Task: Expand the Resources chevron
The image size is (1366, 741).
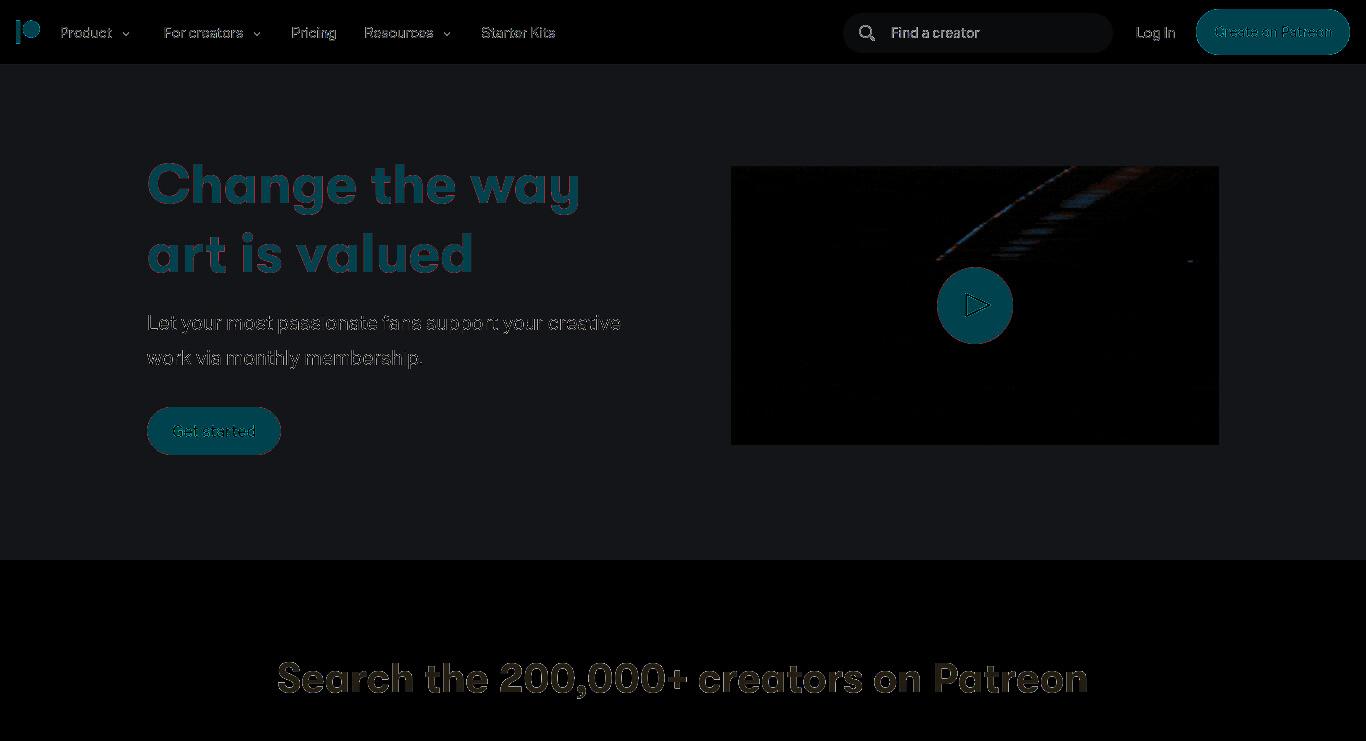Action: pos(447,34)
